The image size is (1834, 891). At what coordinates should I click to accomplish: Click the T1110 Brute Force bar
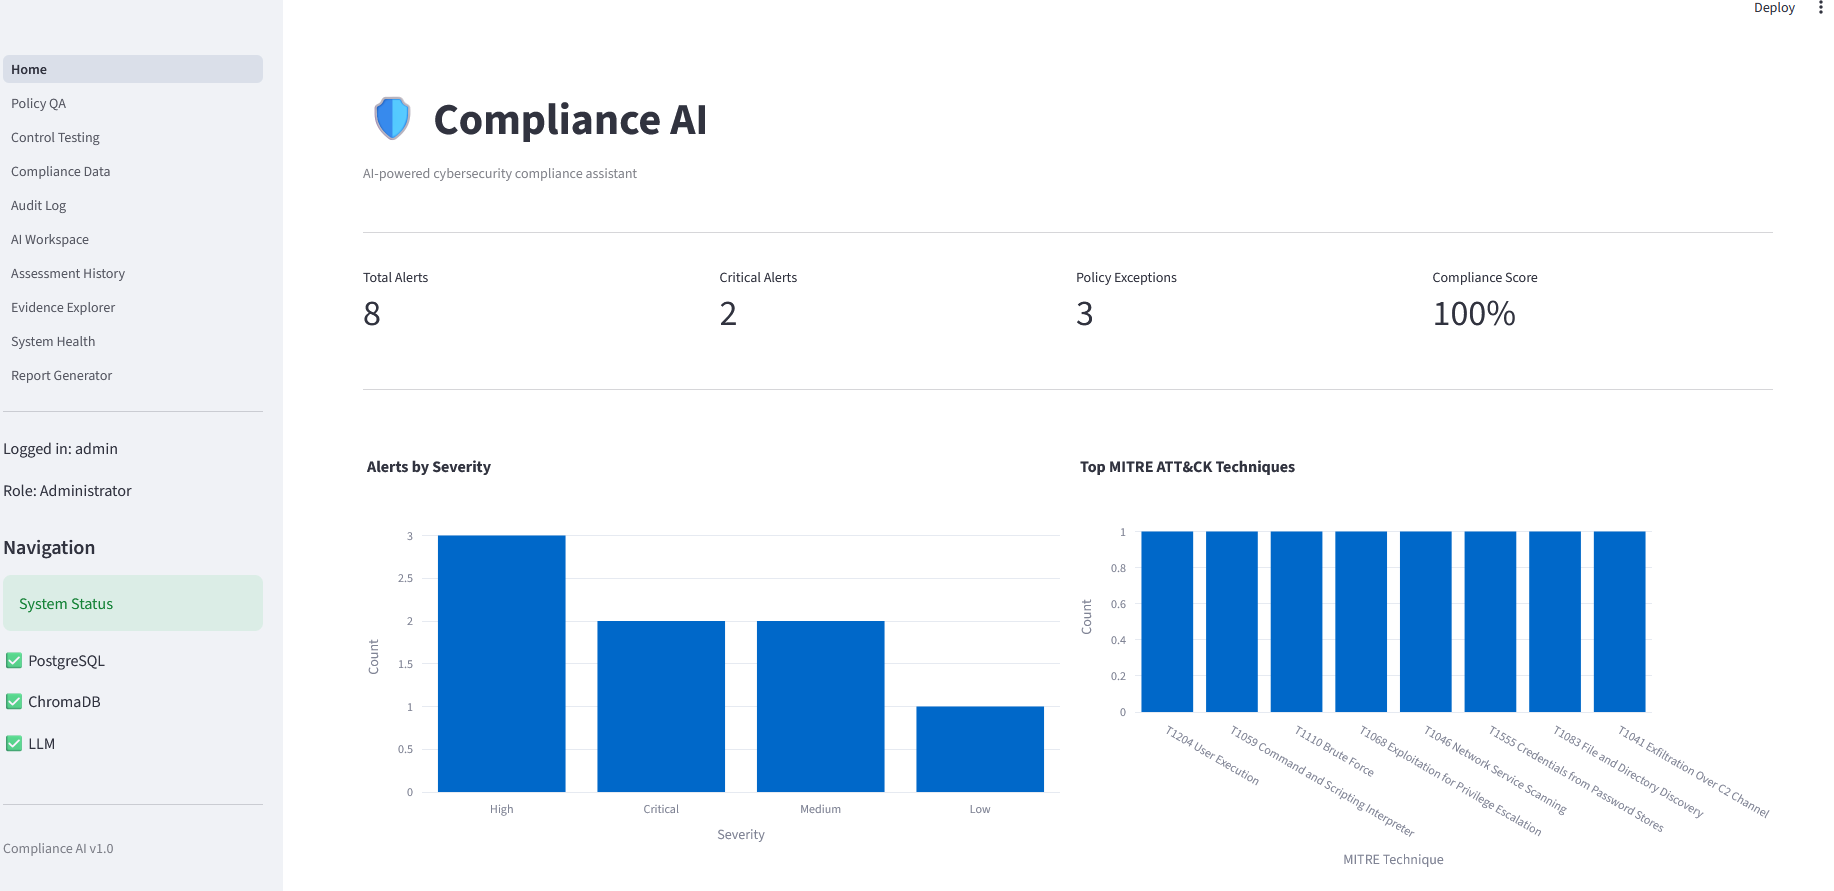click(1296, 621)
